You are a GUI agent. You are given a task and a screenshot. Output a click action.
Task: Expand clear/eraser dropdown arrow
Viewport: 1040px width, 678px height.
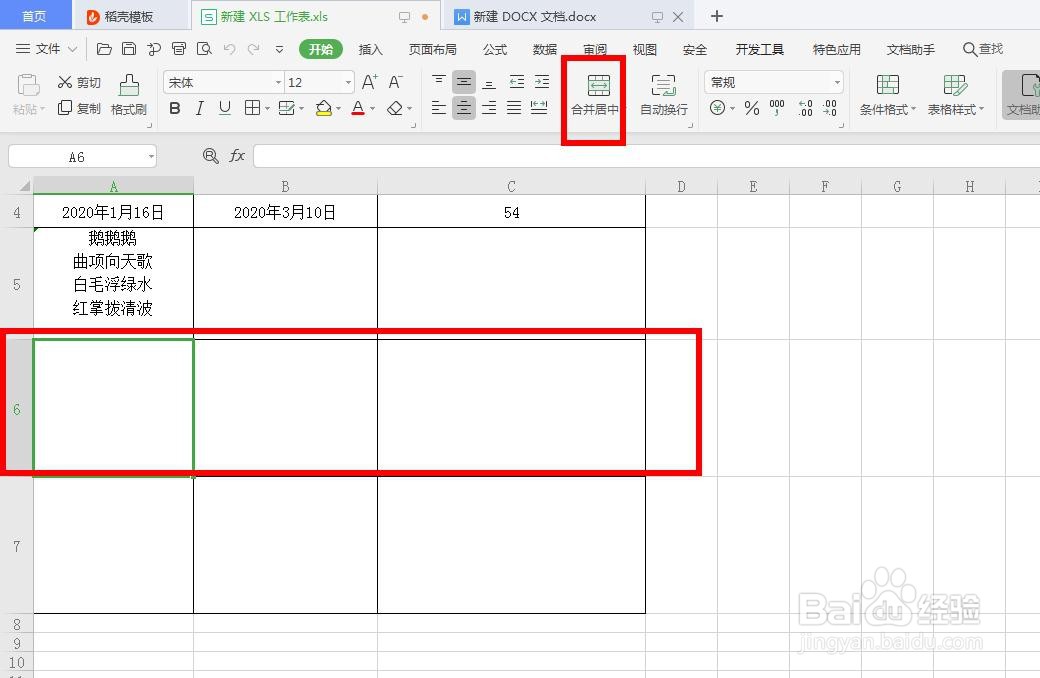point(409,108)
